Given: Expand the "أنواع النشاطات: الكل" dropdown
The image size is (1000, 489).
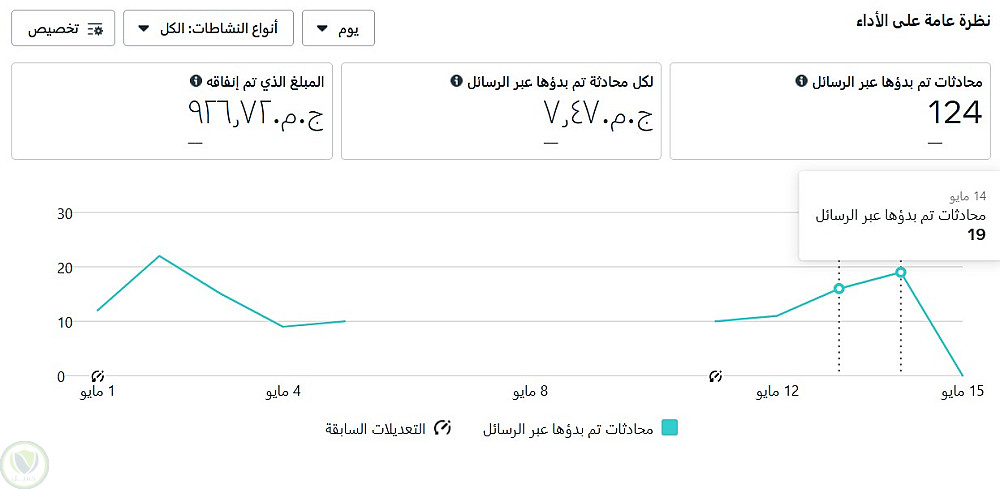Looking at the screenshot, I should coord(208,29).
